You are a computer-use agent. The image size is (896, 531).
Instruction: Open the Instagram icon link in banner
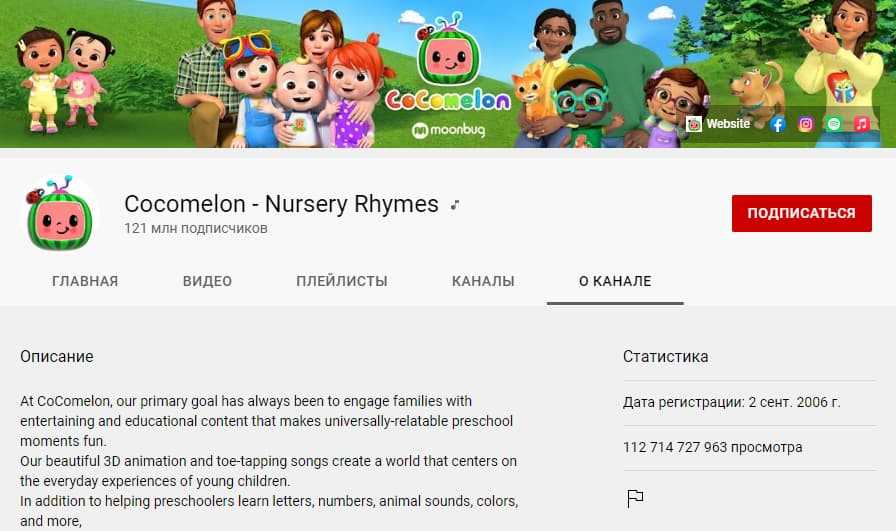pos(806,124)
